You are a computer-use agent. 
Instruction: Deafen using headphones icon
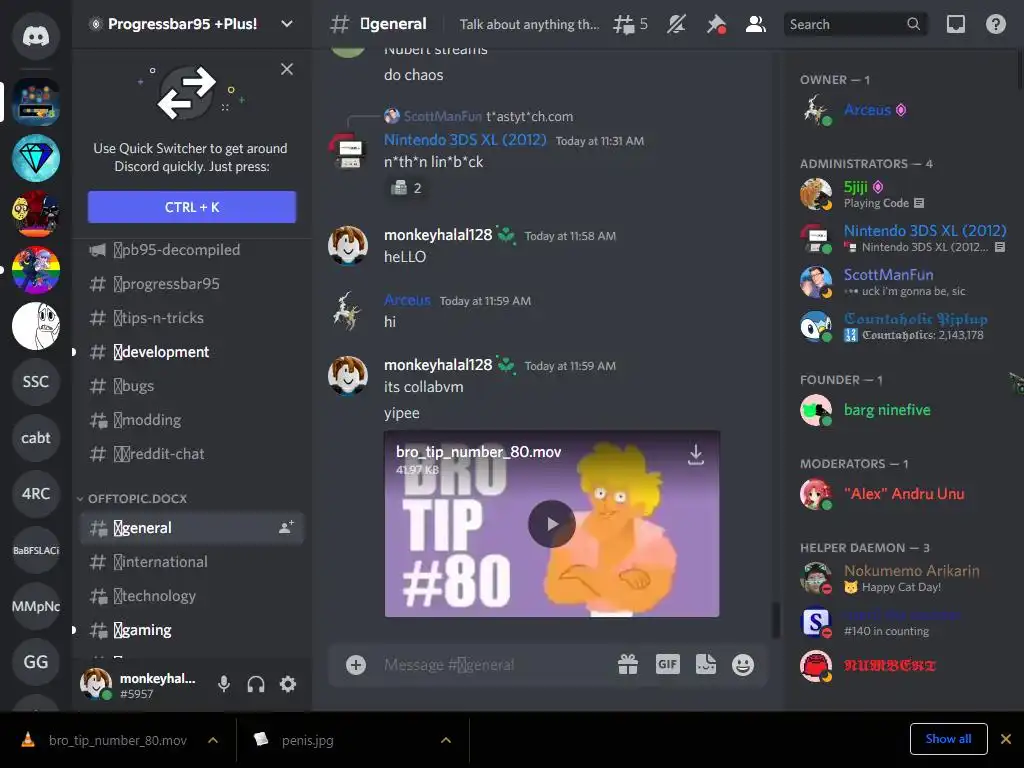(x=256, y=684)
